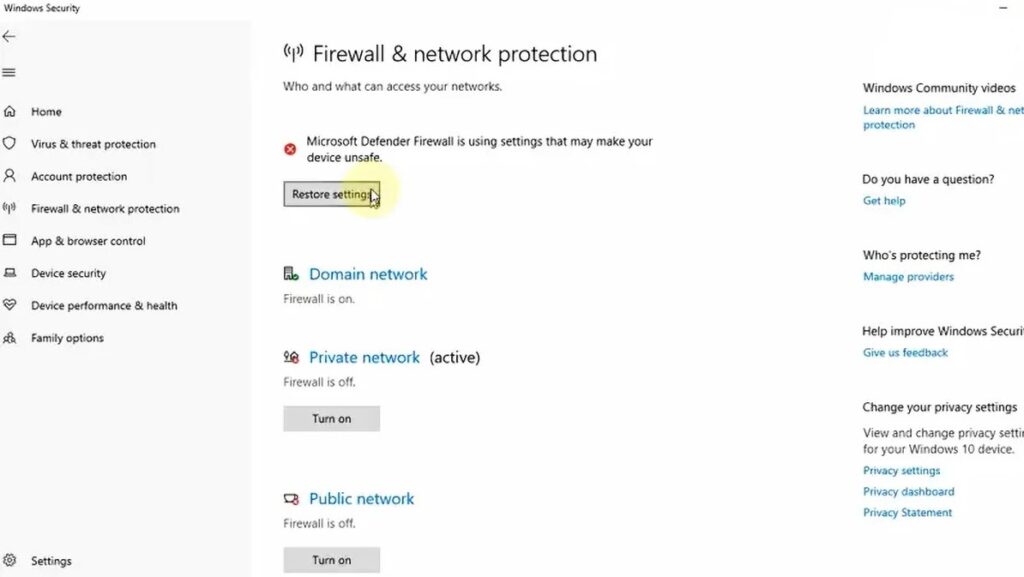Click the Home house icon
1024x577 pixels.
coord(10,112)
